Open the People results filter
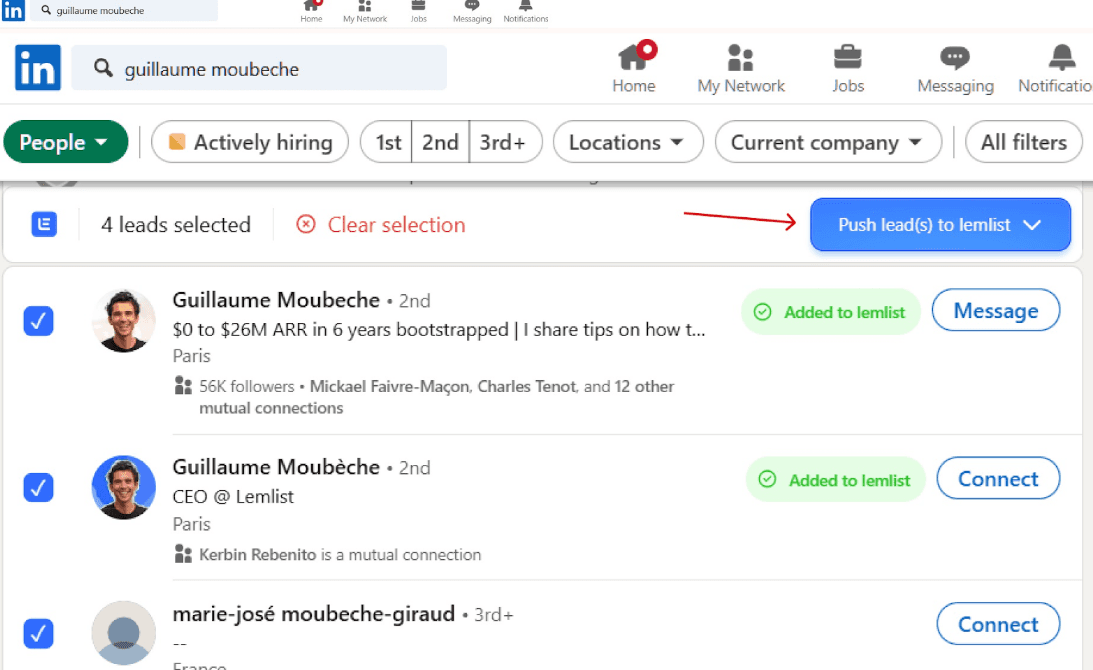Image resolution: width=1093 pixels, height=670 pixels. (x=65, y=141)
